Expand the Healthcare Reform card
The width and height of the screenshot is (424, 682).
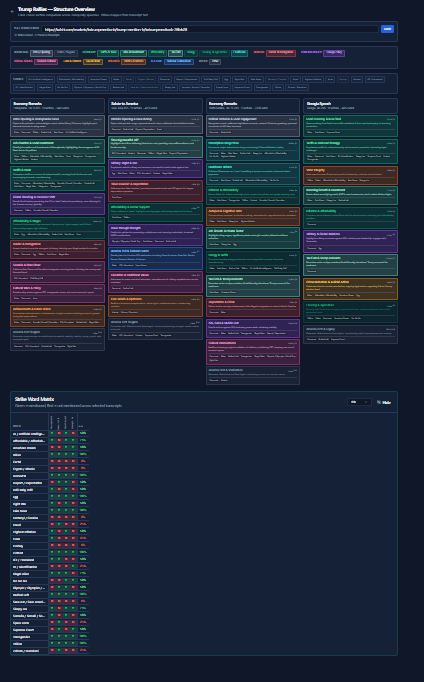click(x=253, y=173)
